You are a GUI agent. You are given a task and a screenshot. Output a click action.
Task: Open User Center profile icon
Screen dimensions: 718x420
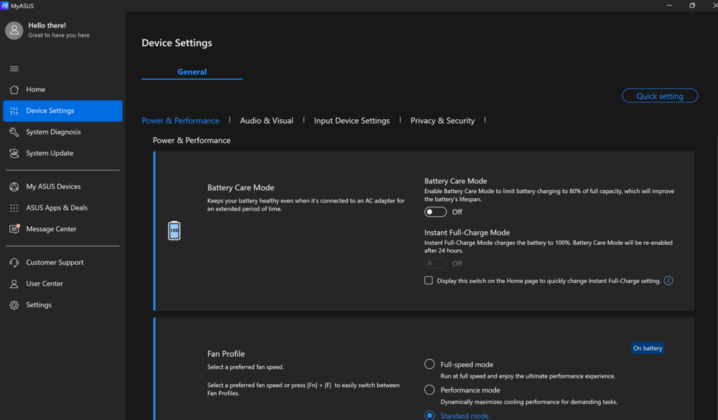14,284
